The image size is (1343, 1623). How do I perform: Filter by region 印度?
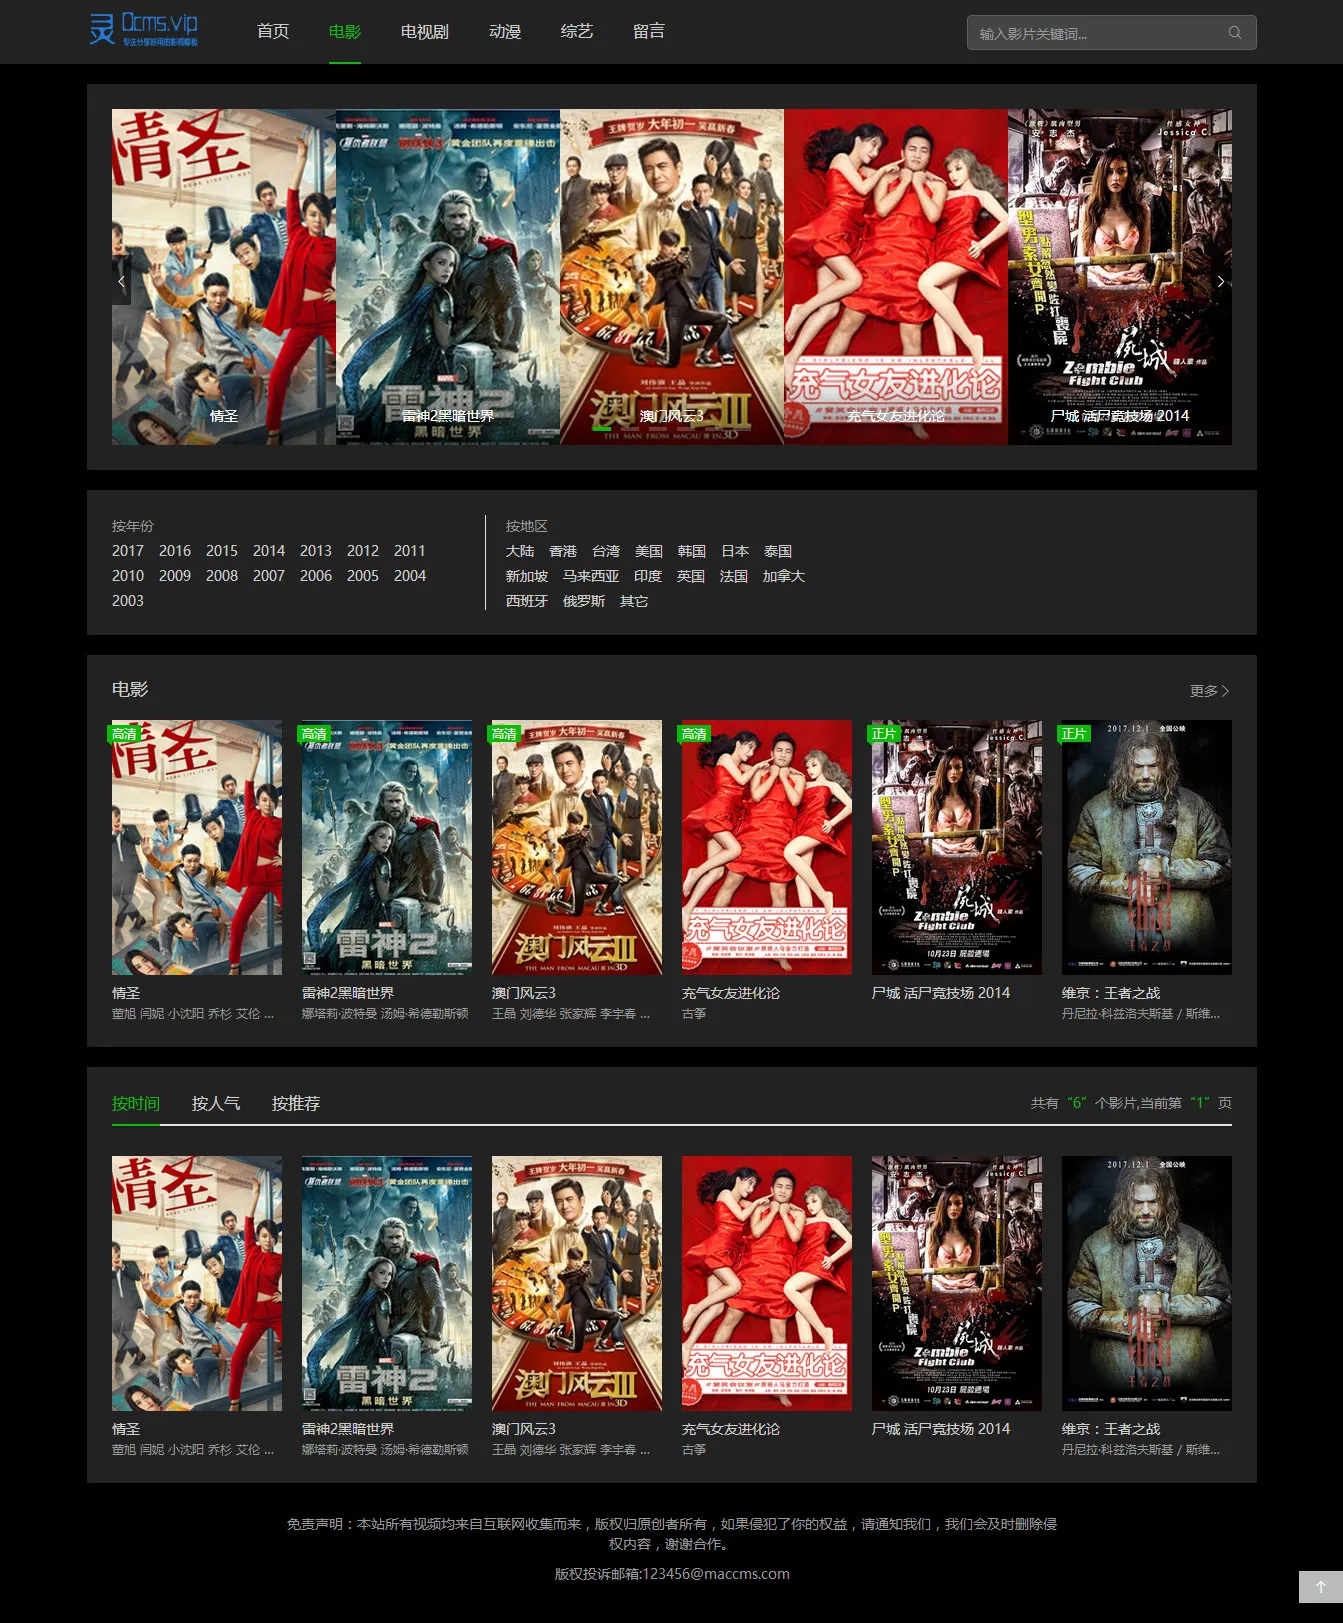[648, 576]
